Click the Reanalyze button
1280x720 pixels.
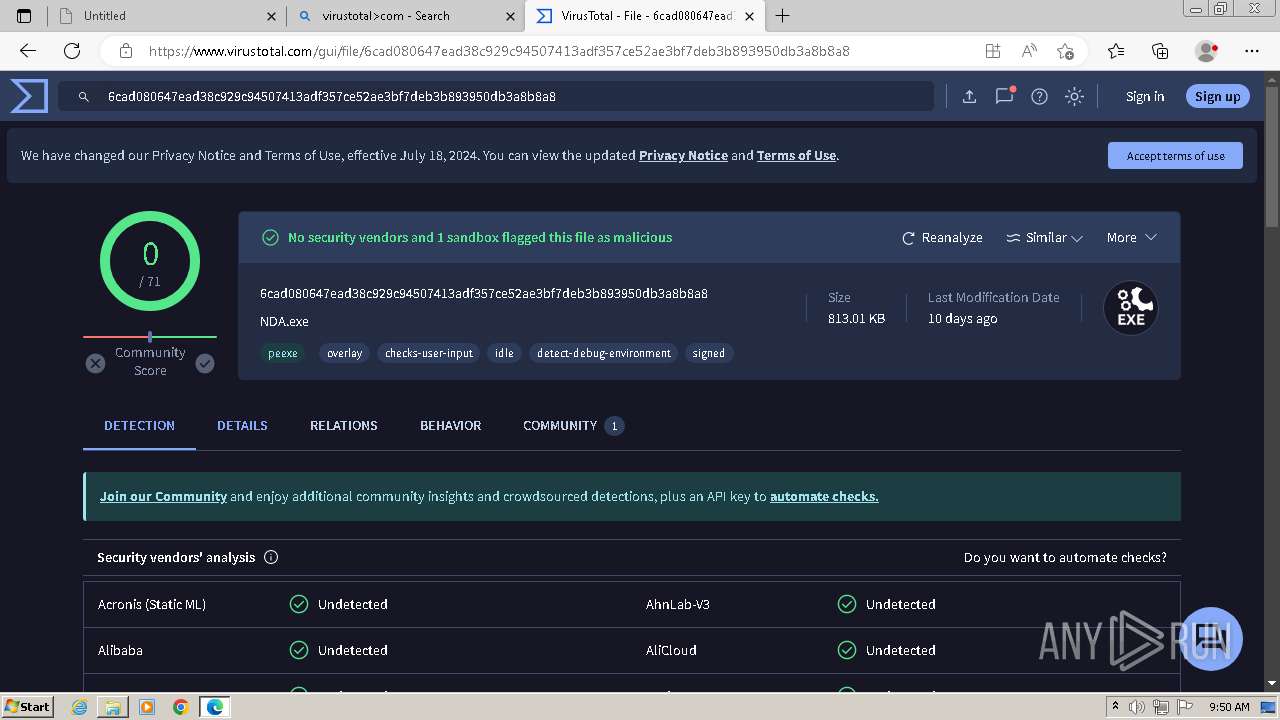tap(942, 238)
